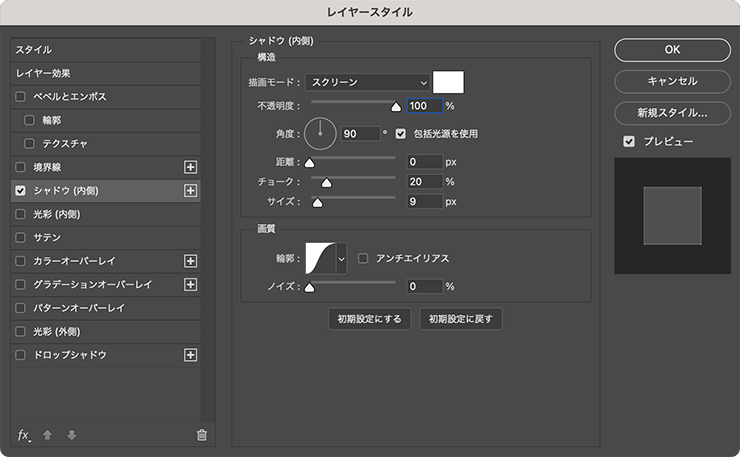Enable the ベベルとエンボス checkbox
The height and width of the screenshot is (457, 740).
point(21,97)
